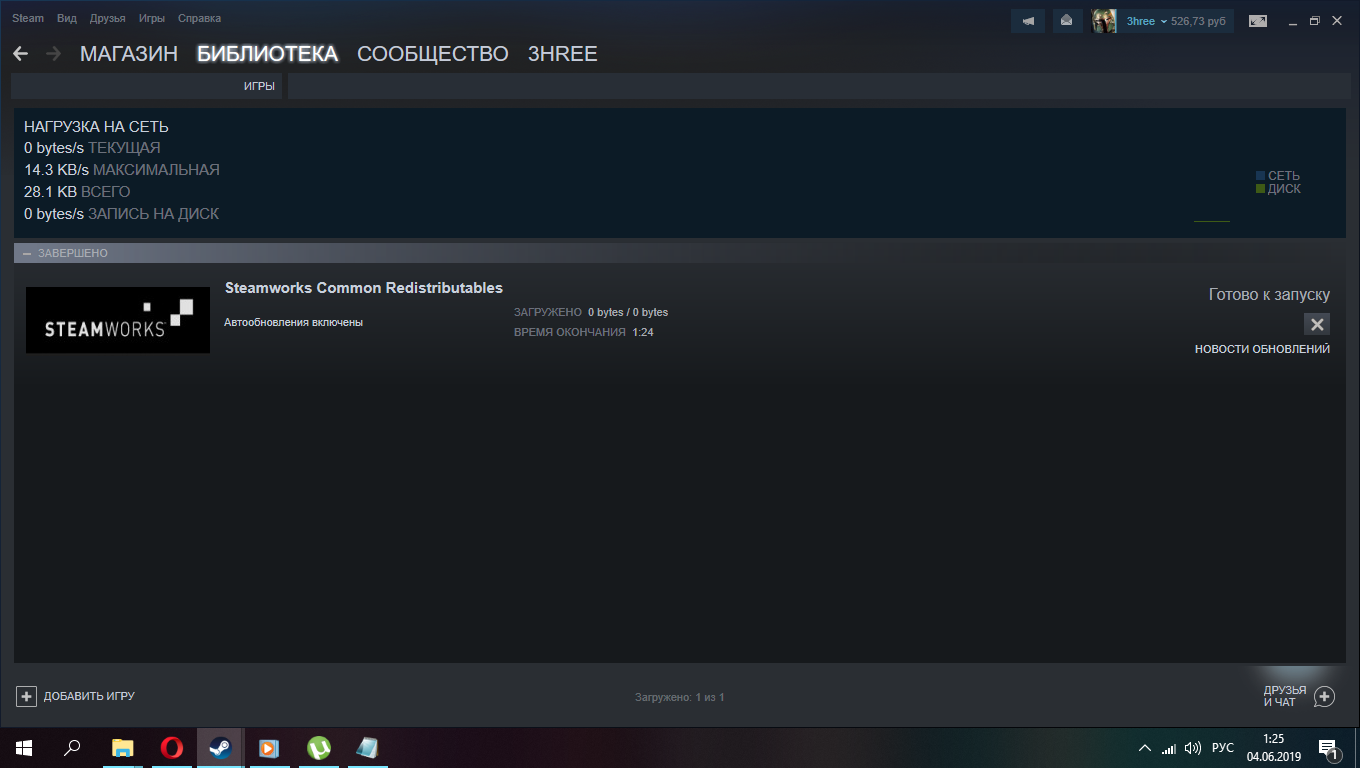Open the Windows notification center
The image size is (1360, 768).
click(x=1329, y=748)
